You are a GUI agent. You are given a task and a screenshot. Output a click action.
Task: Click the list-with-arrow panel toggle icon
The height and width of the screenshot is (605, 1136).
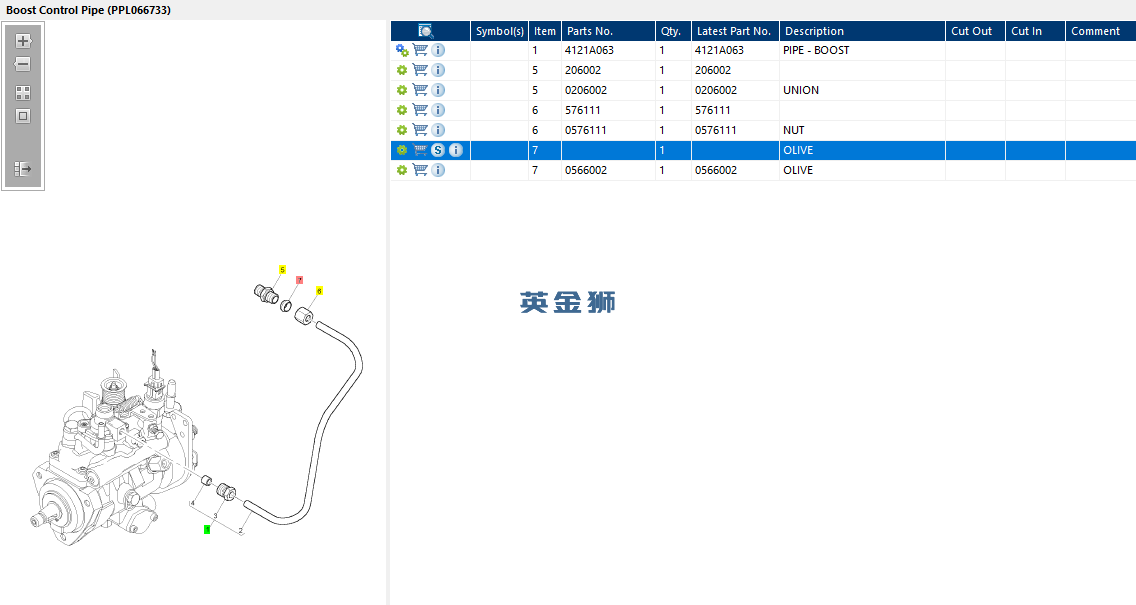pyautogui.click(x=22, y=169)
